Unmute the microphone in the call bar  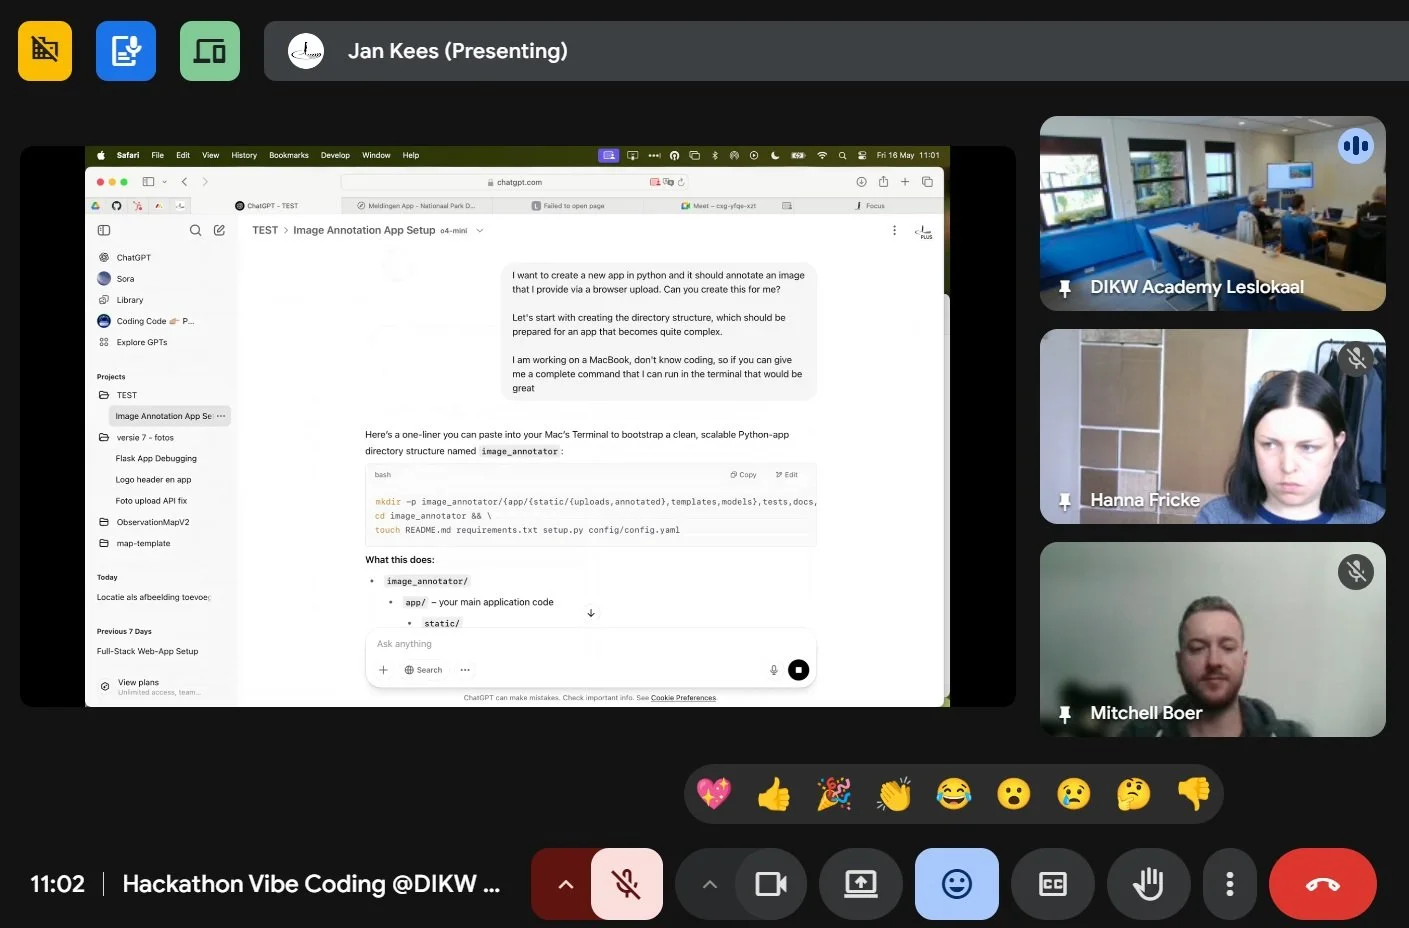point(627,884)
